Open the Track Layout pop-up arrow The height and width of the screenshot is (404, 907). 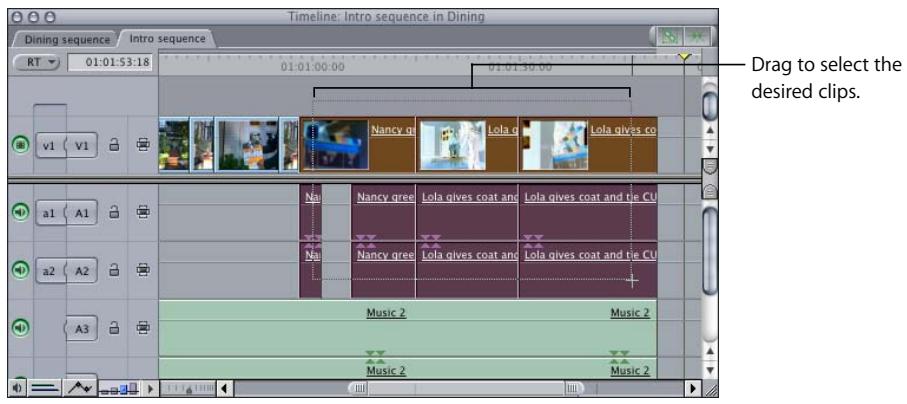(150, 388)
